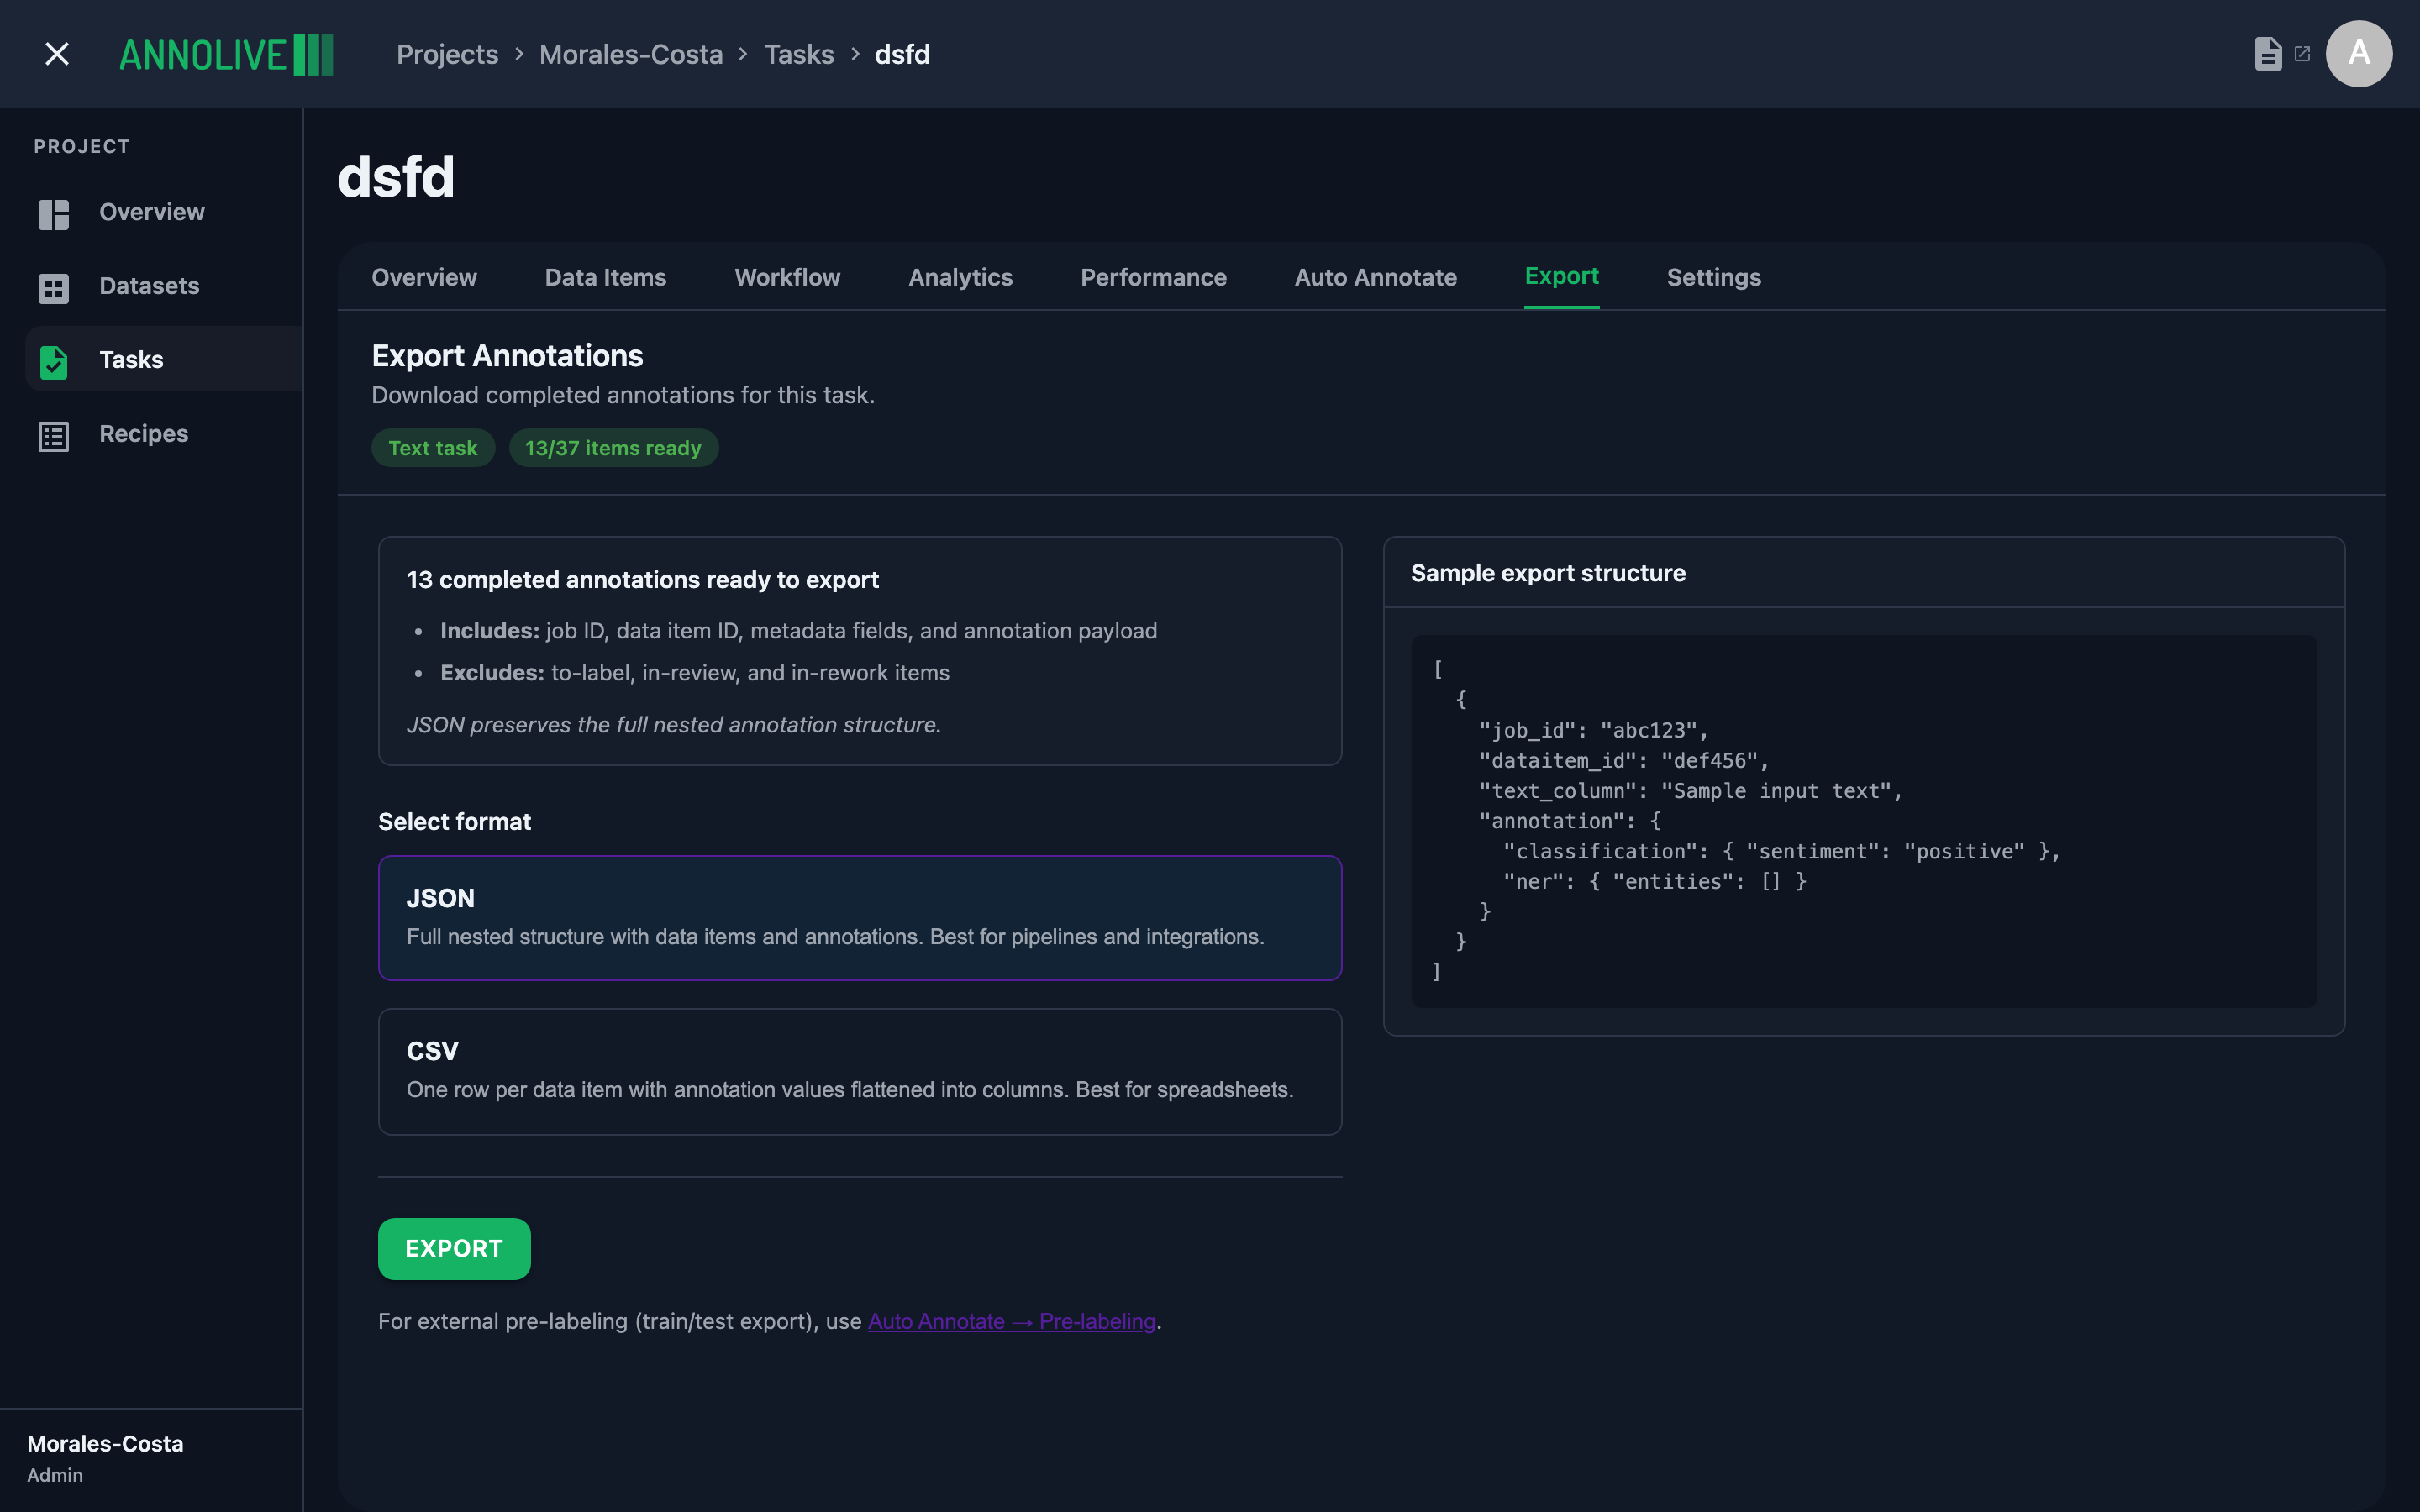2420x1512 pixels.
Task: Click the Includes bullet text
Action: pos(798,631)
